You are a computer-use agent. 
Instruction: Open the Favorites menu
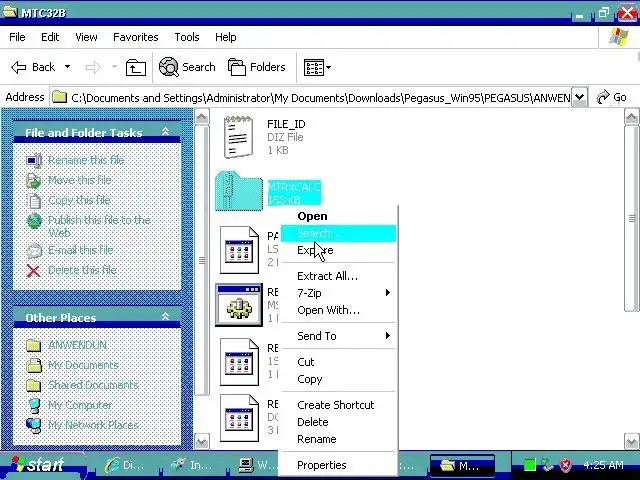tap(136, 37)
